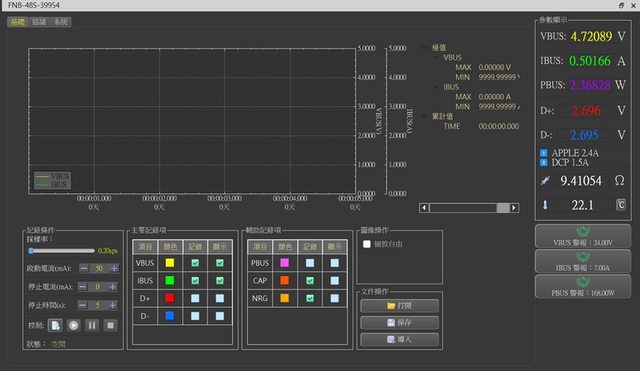The image size is (640, 371).
Task: Enable the D+ display checkbox
Action: pos(220,298)
